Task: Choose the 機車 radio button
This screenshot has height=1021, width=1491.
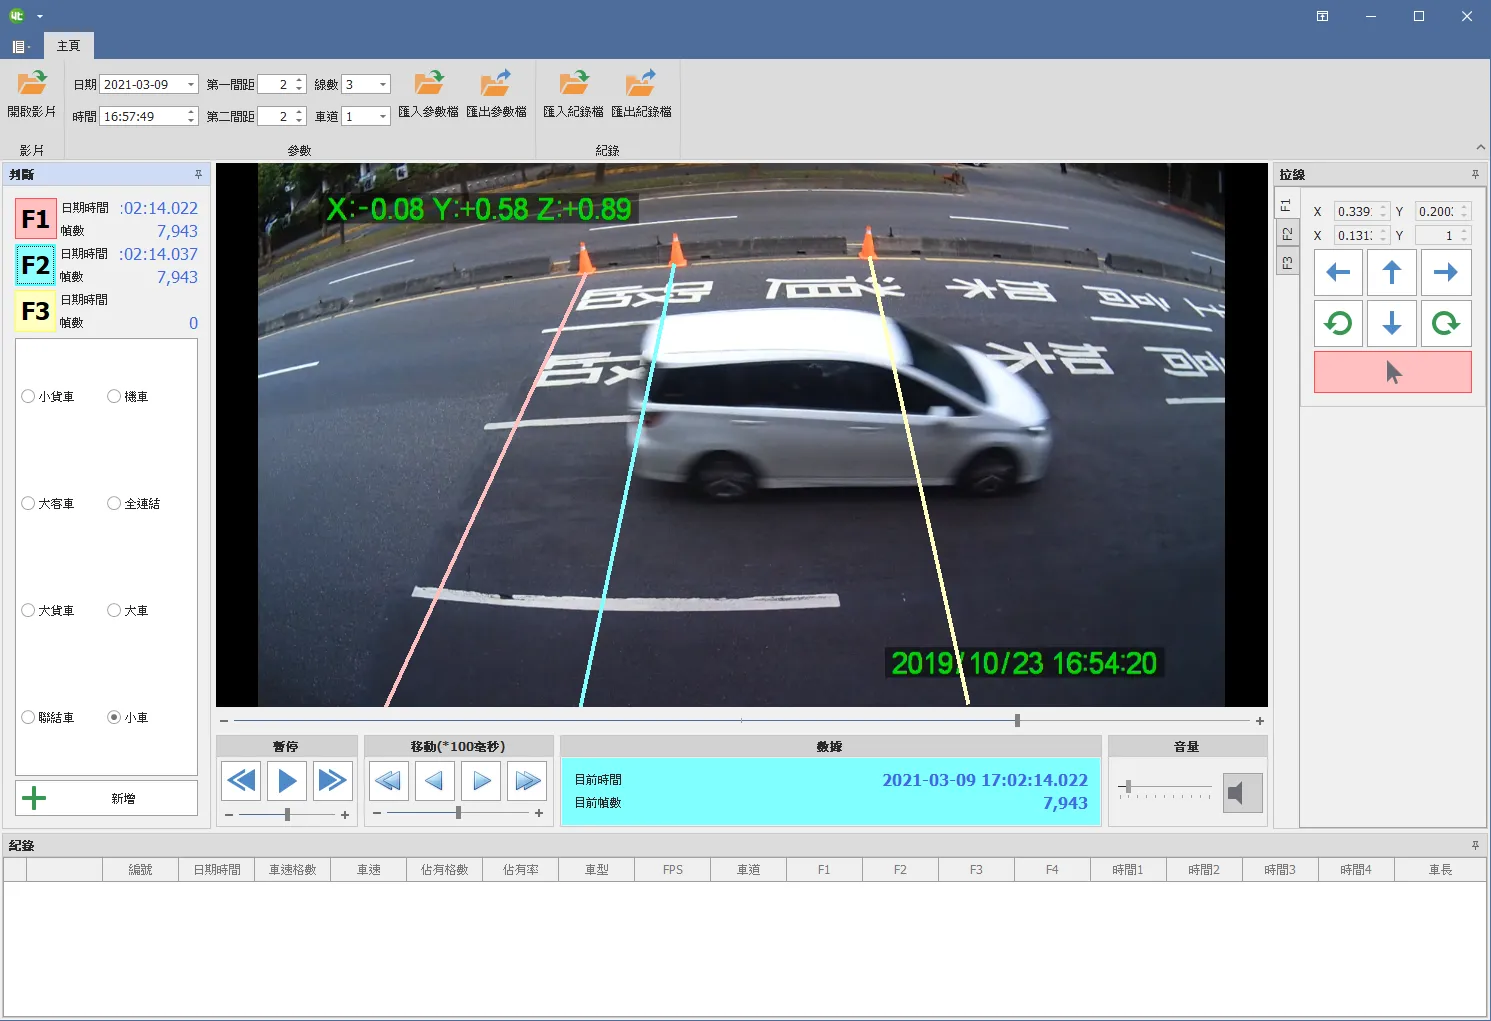Action: click(114, 396)
